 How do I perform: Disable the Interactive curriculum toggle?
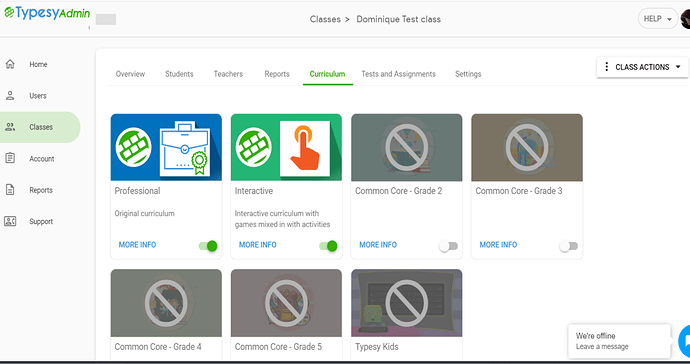(328, 246)
